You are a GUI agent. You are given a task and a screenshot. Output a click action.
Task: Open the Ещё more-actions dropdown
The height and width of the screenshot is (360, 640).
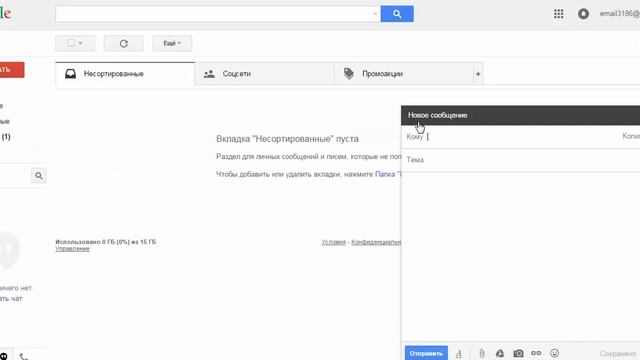point(172,43)
